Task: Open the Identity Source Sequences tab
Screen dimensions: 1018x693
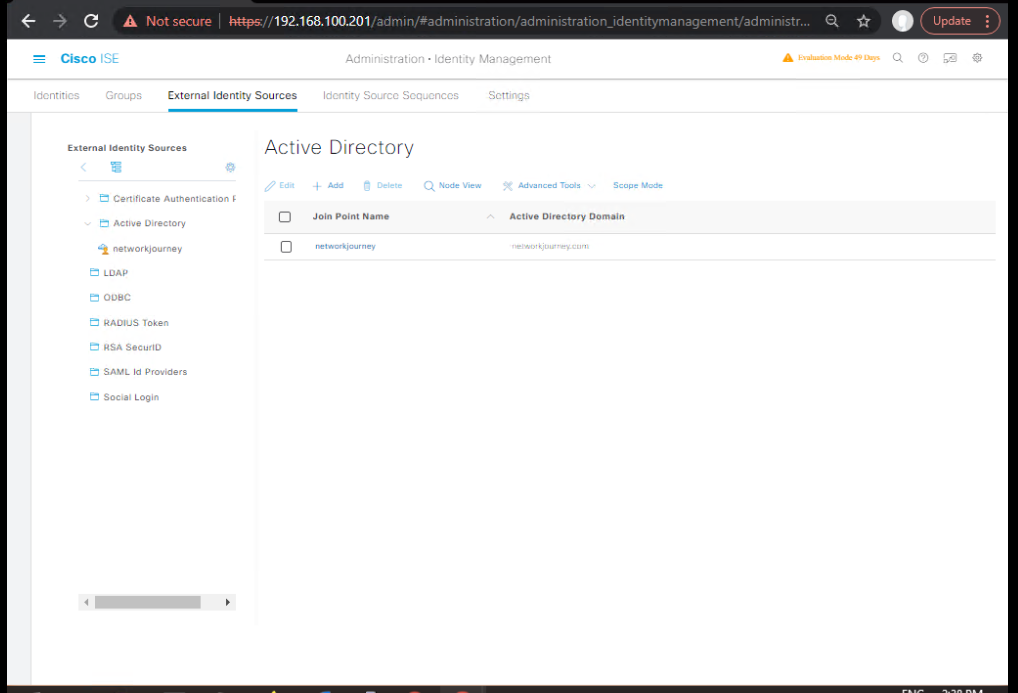Action: pos(391,95)
